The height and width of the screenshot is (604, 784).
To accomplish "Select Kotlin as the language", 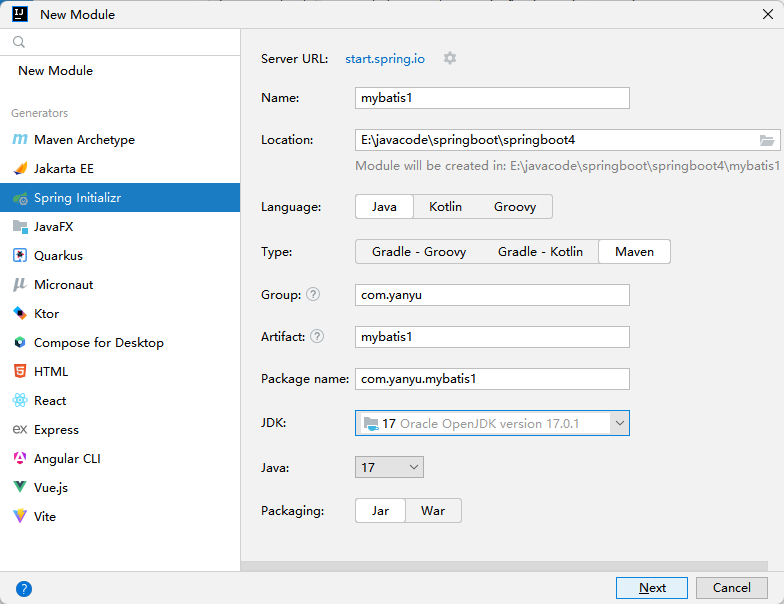I will (446, 206).
